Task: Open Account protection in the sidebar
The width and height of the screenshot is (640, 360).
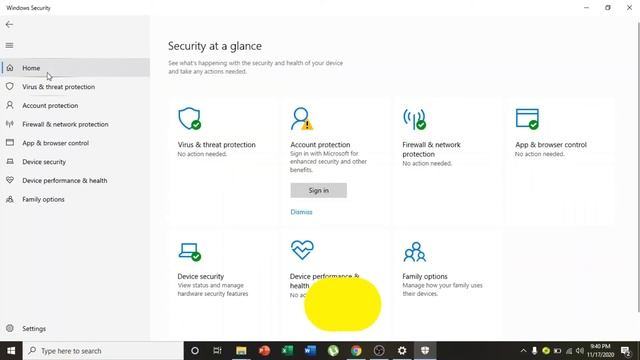Action: pyautogui.click(x=75, y=105)
